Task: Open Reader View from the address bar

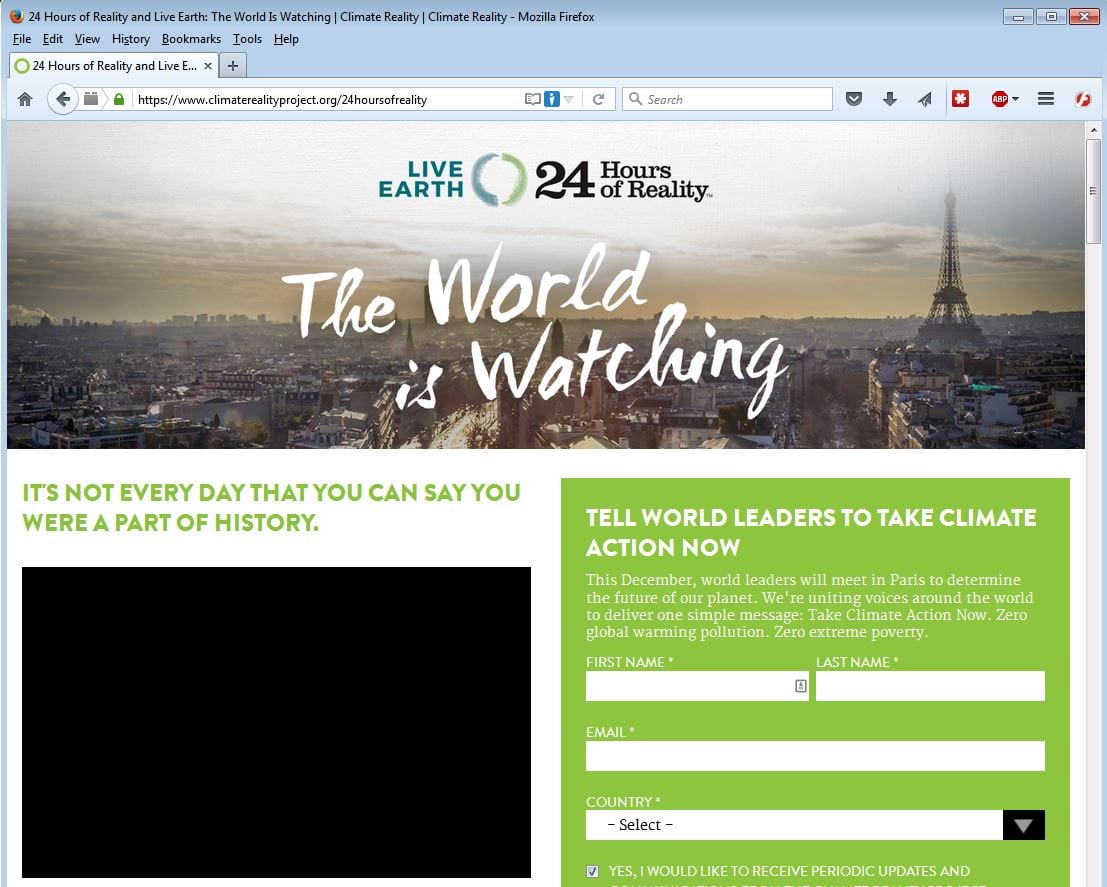Action: click(x=533, y=99)
